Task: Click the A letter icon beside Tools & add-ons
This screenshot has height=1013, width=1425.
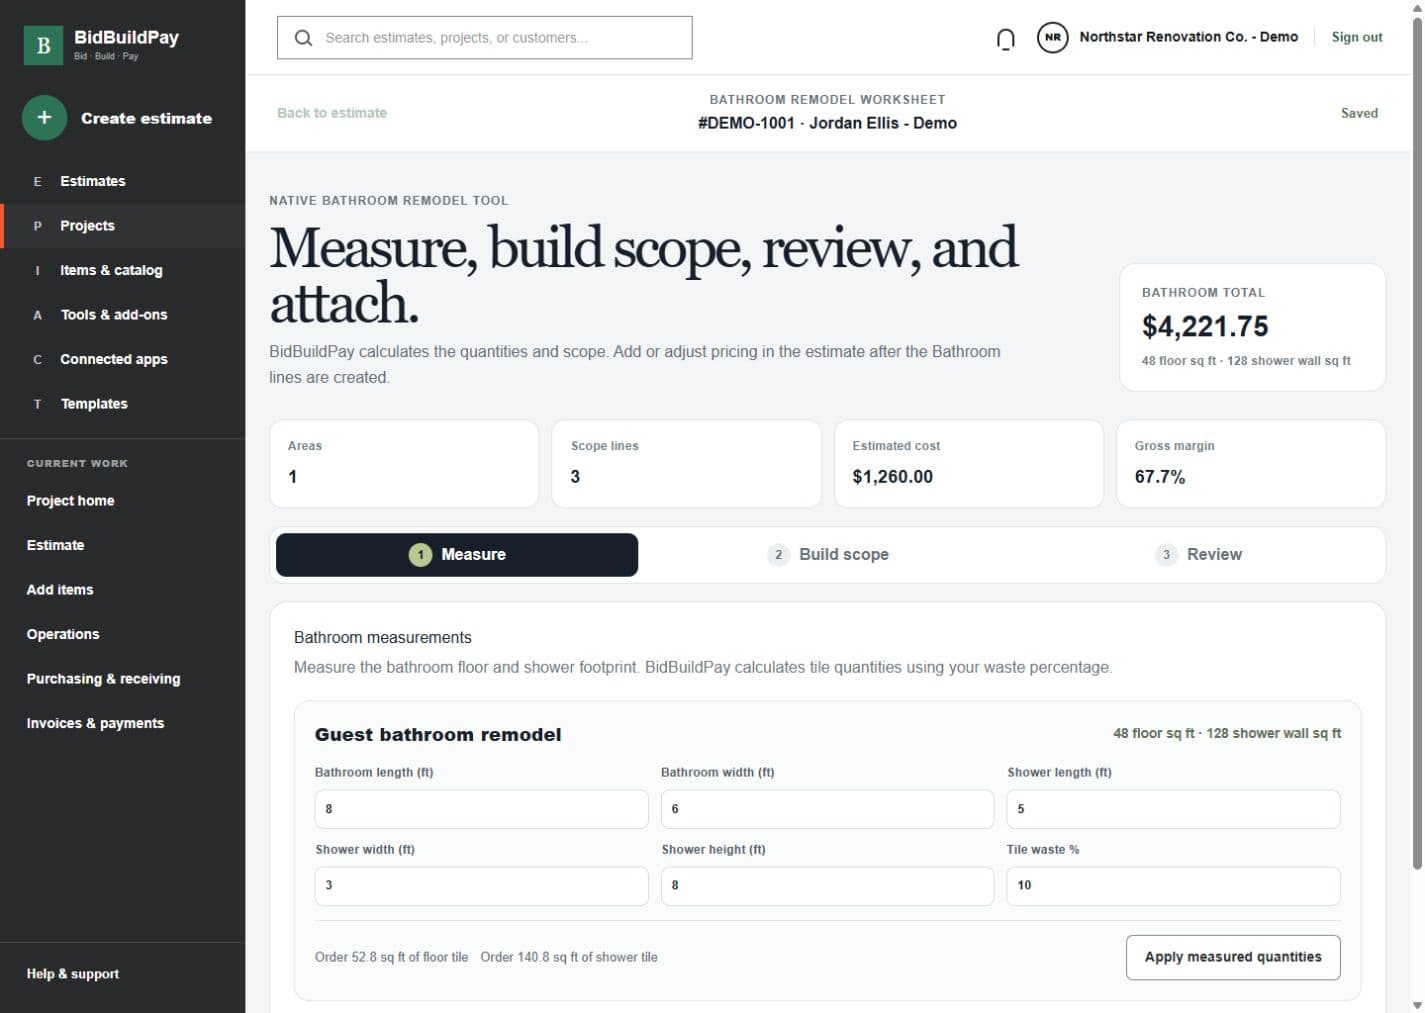Action: [38, 315]
